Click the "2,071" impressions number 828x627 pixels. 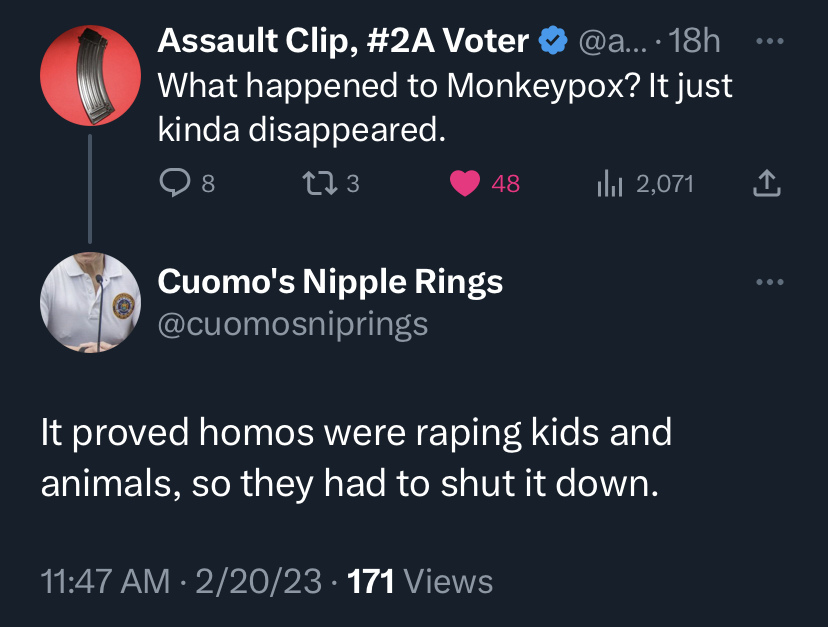[x=664, y=183]
